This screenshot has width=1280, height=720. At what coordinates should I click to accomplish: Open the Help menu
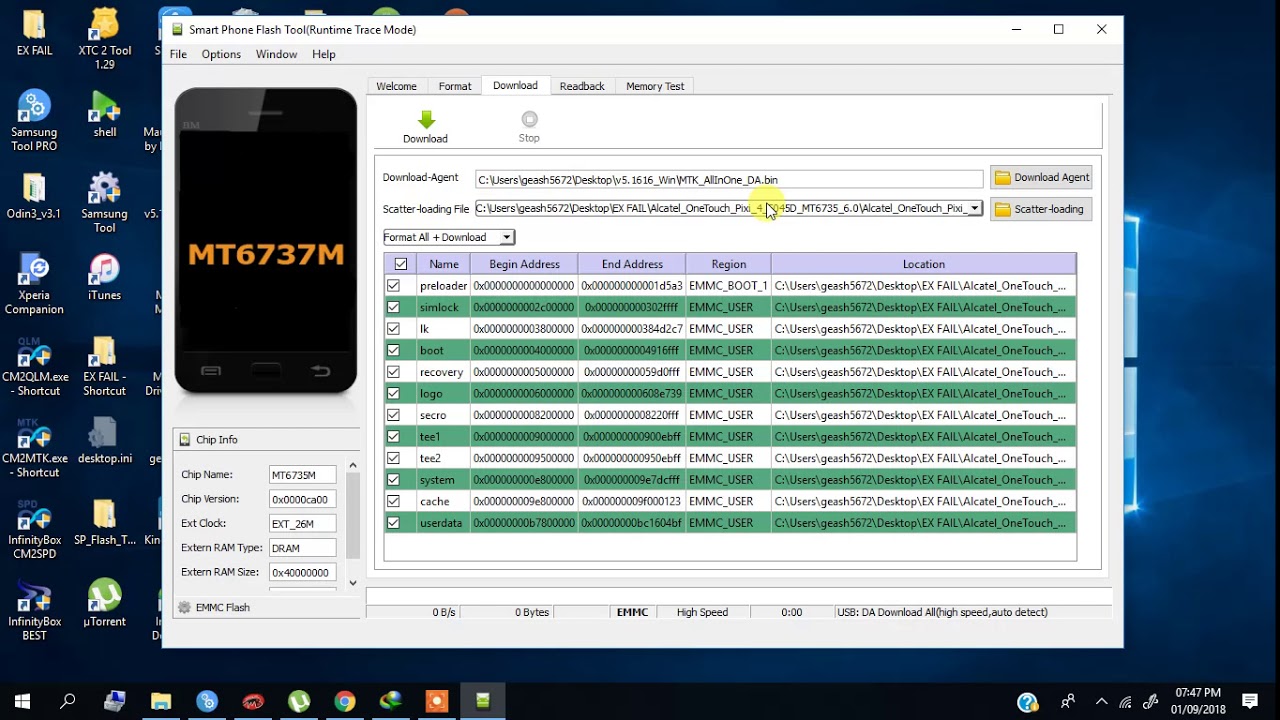324,54
